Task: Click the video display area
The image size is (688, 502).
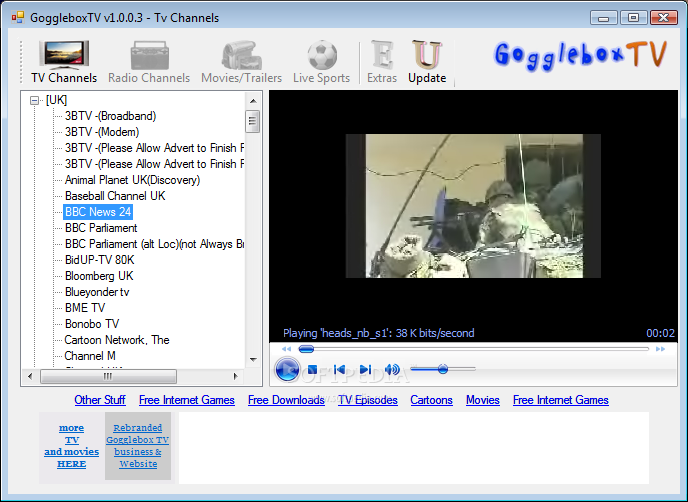Action: pyautogui.click(x=473, y=206)
